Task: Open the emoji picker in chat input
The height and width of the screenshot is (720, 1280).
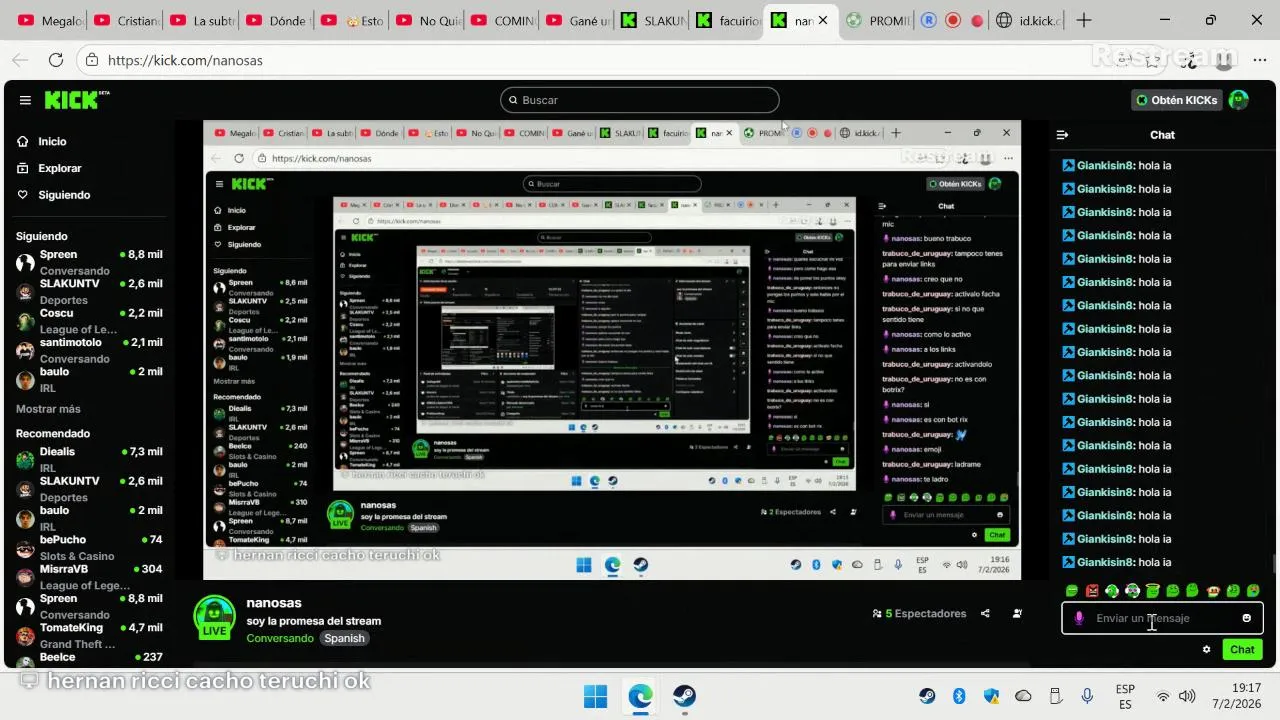Action: [x=1246, y=618]
